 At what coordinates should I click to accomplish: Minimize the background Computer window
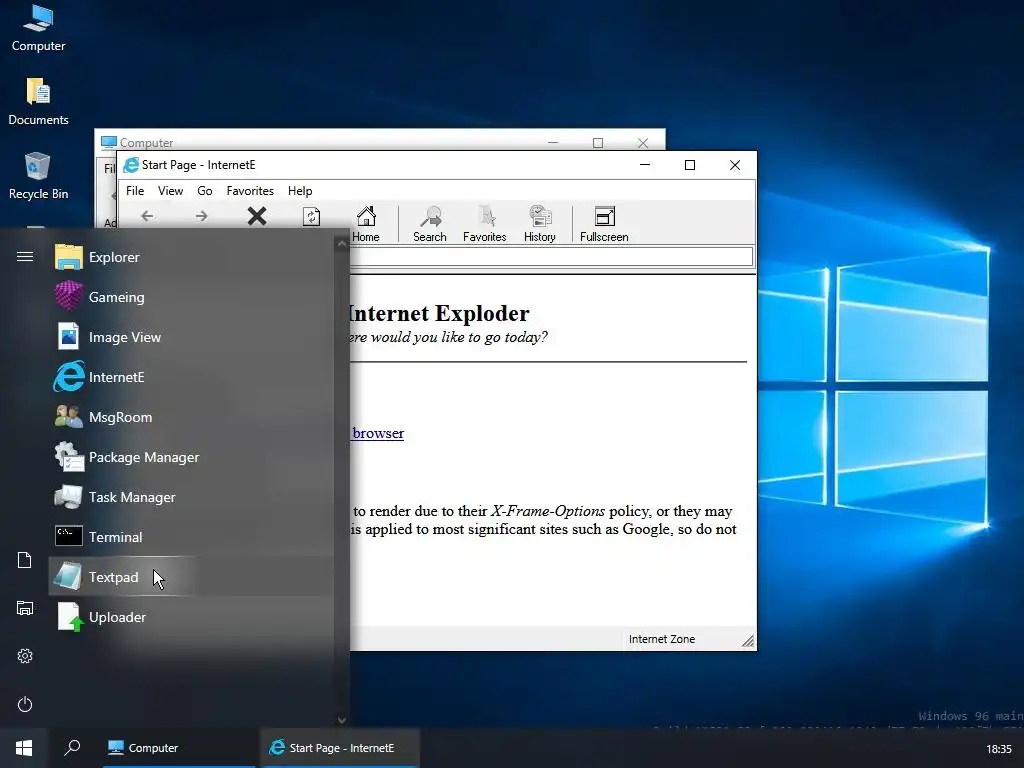click(x=553, y=143)
